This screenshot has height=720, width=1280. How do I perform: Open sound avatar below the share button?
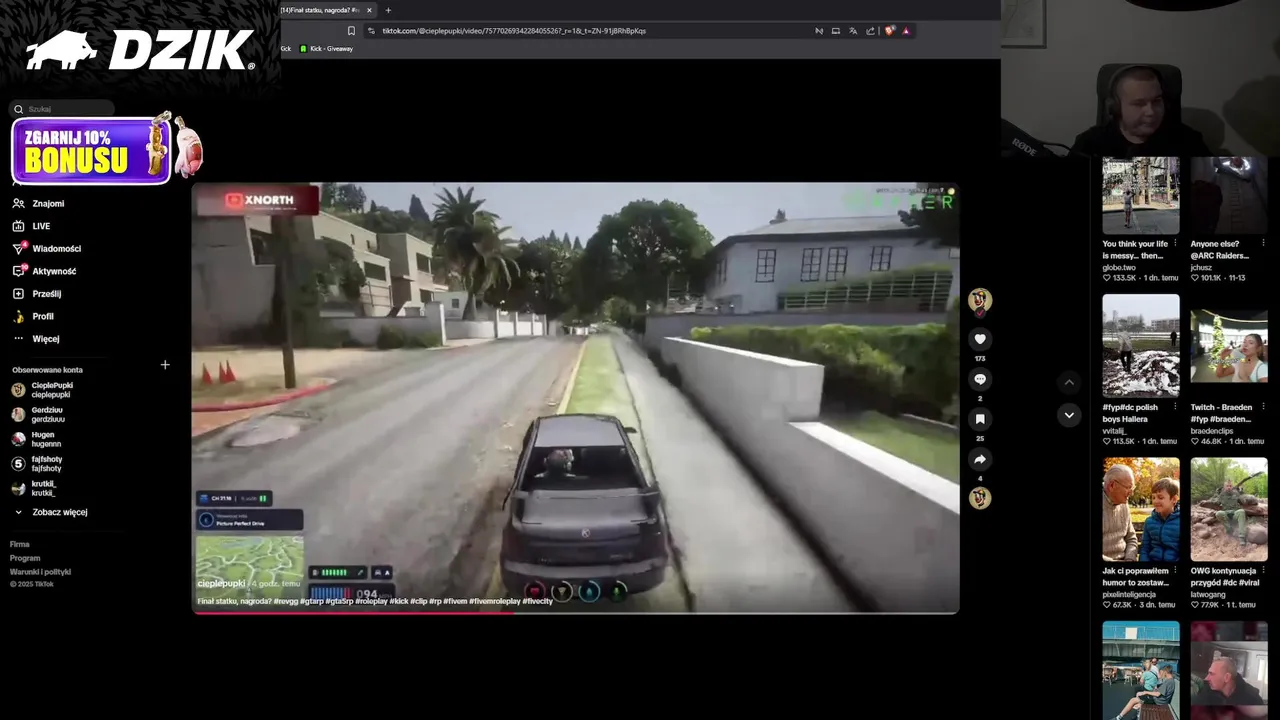980,497
